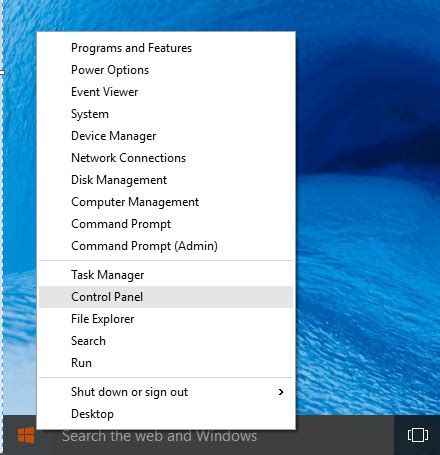Image resolution: width=440 pixels, height=455 pixels.
Task: Choose Network Connections
Action: click(166, 158)
